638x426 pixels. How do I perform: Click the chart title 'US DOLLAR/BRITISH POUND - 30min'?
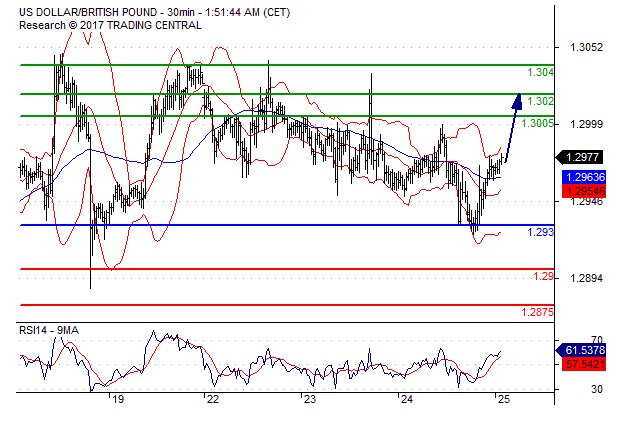[x=106, y=13]
